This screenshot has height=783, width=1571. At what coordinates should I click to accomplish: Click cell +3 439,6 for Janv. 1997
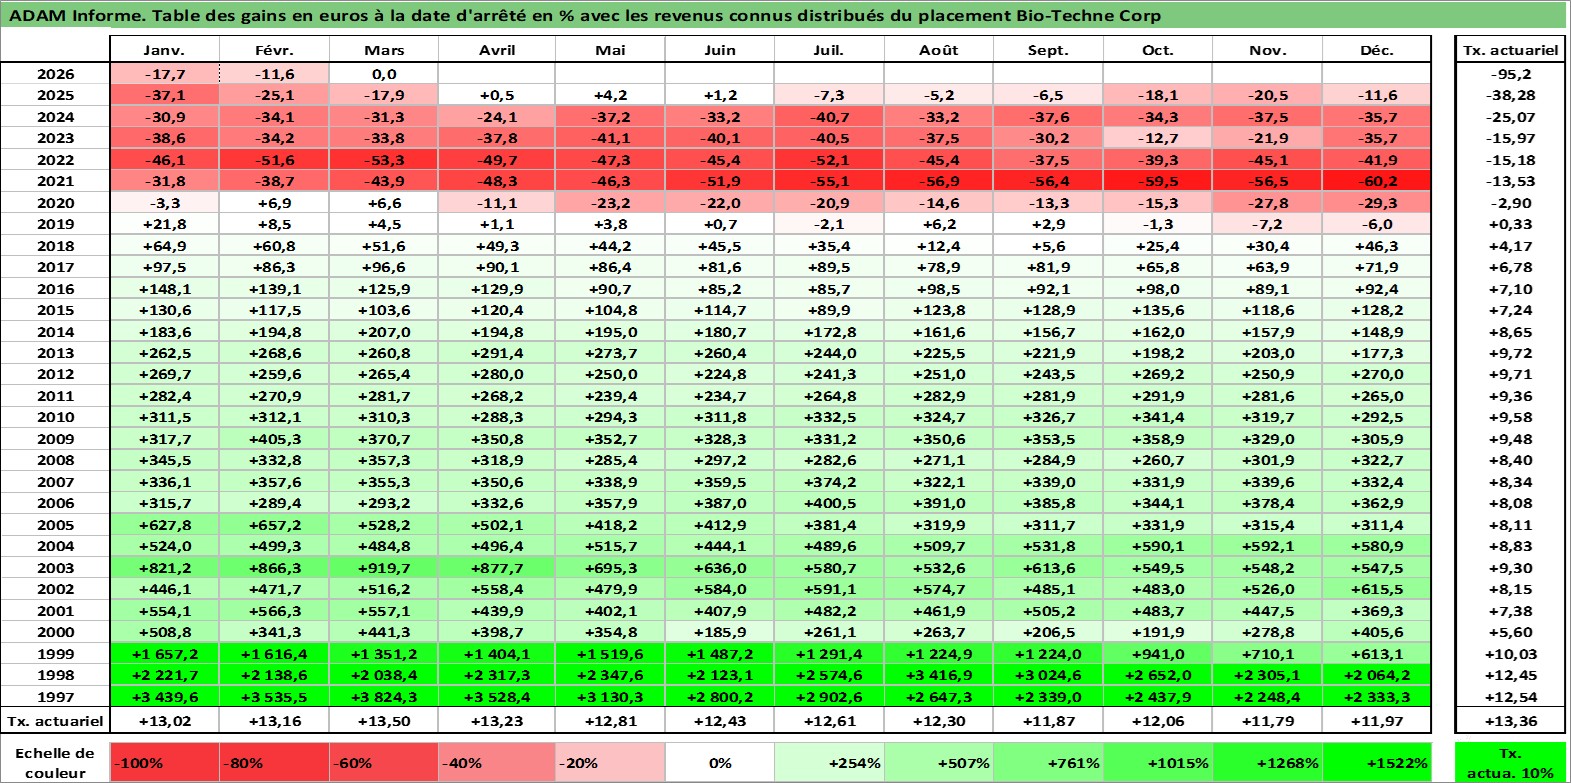pyautogui.click(x=164, y=697)
